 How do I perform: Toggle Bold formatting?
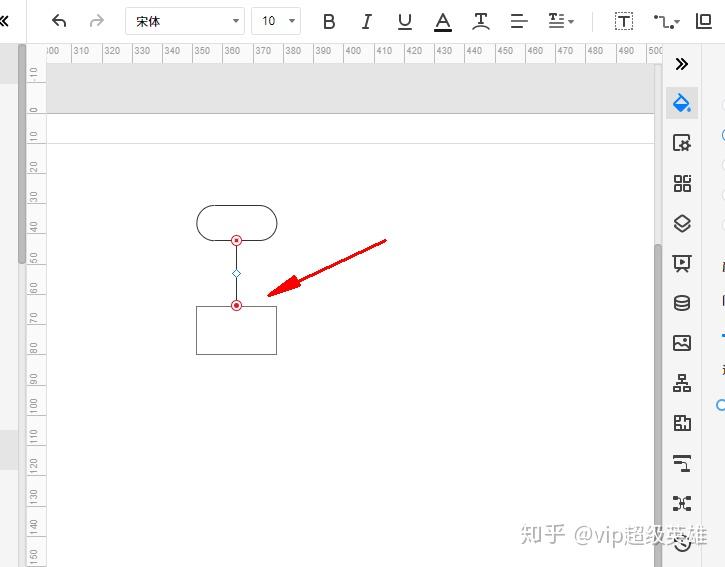329,21
